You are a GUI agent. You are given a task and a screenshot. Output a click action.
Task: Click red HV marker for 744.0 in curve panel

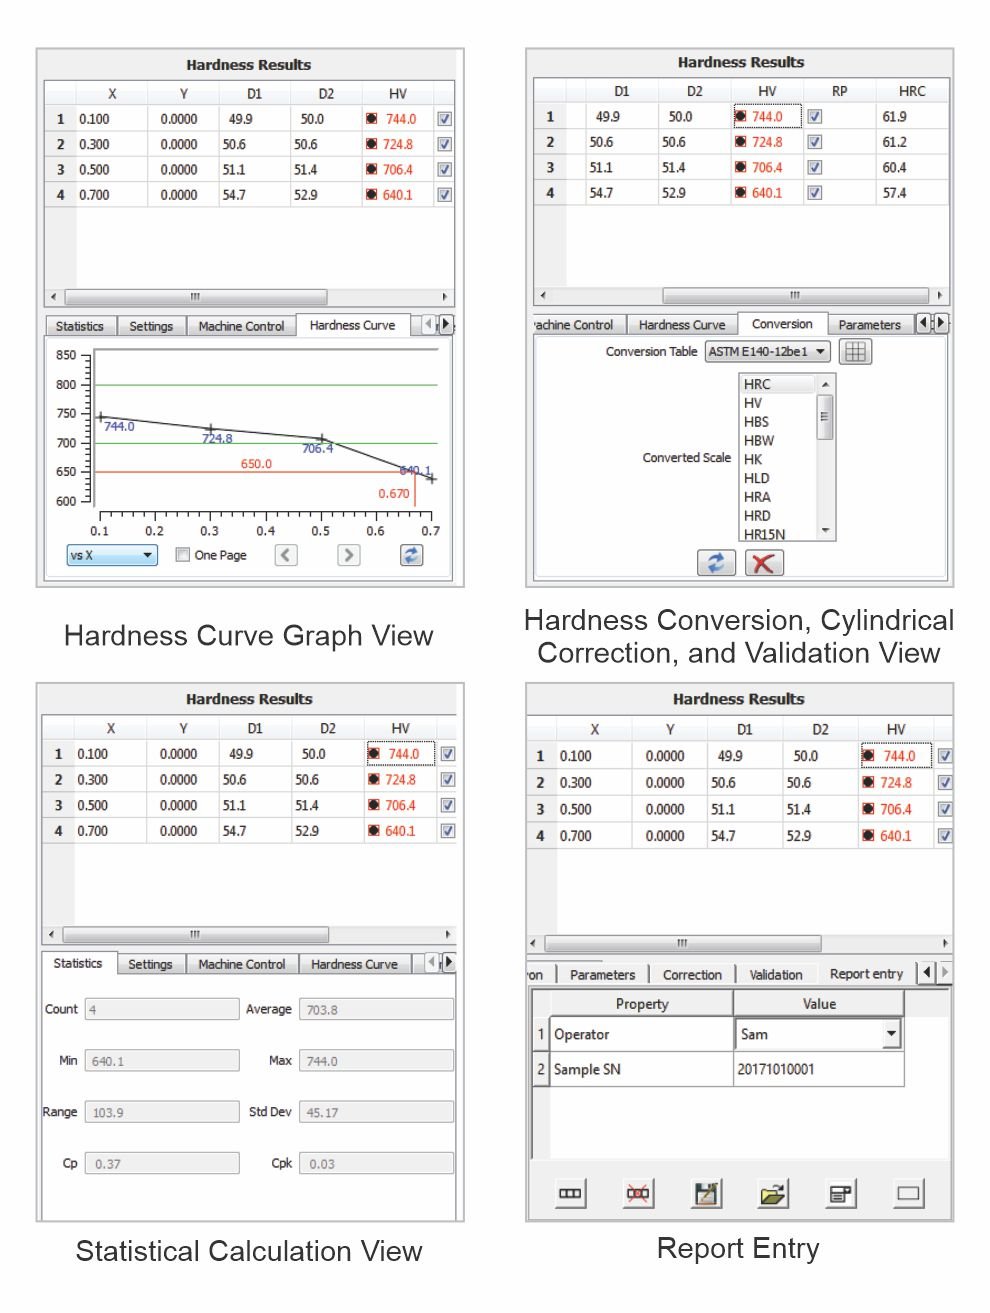tap(371, 119)
